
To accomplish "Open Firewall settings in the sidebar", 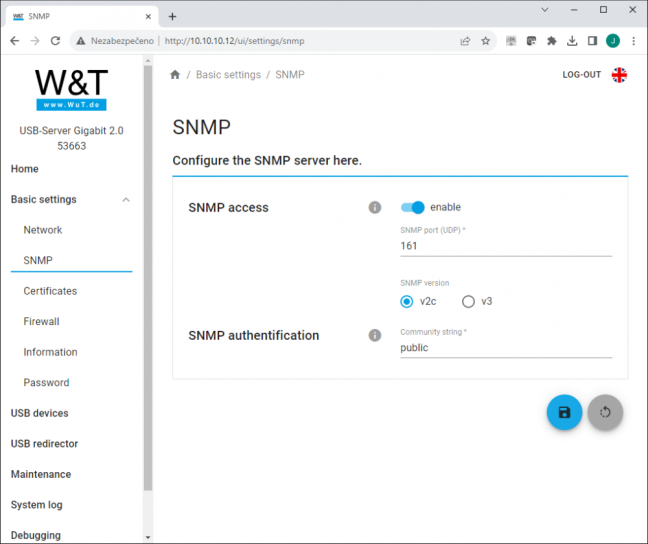I will pos(41,322).
